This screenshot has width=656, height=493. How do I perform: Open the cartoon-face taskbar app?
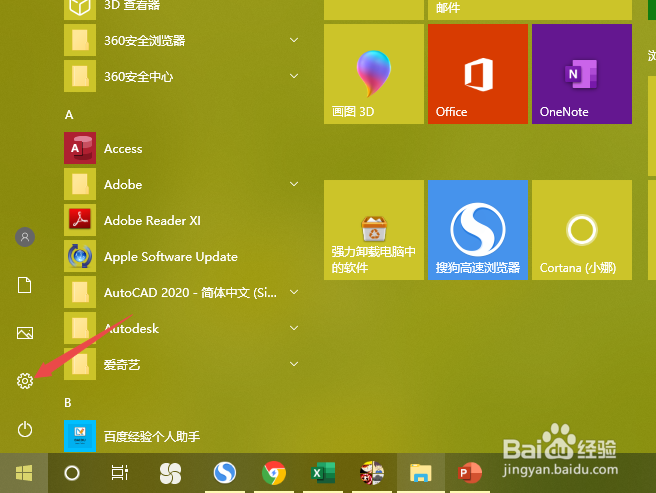(372, 473)
